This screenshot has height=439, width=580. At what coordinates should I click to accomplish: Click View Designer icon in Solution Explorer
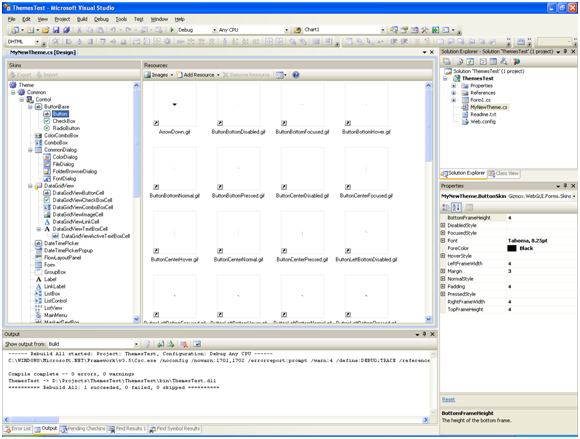point(493,61)
